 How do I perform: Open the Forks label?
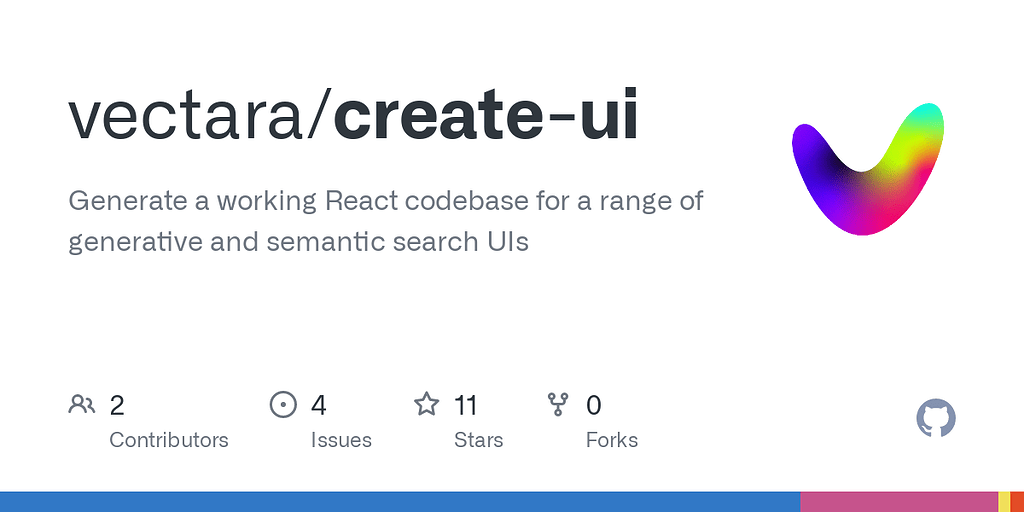click(611, 440)
